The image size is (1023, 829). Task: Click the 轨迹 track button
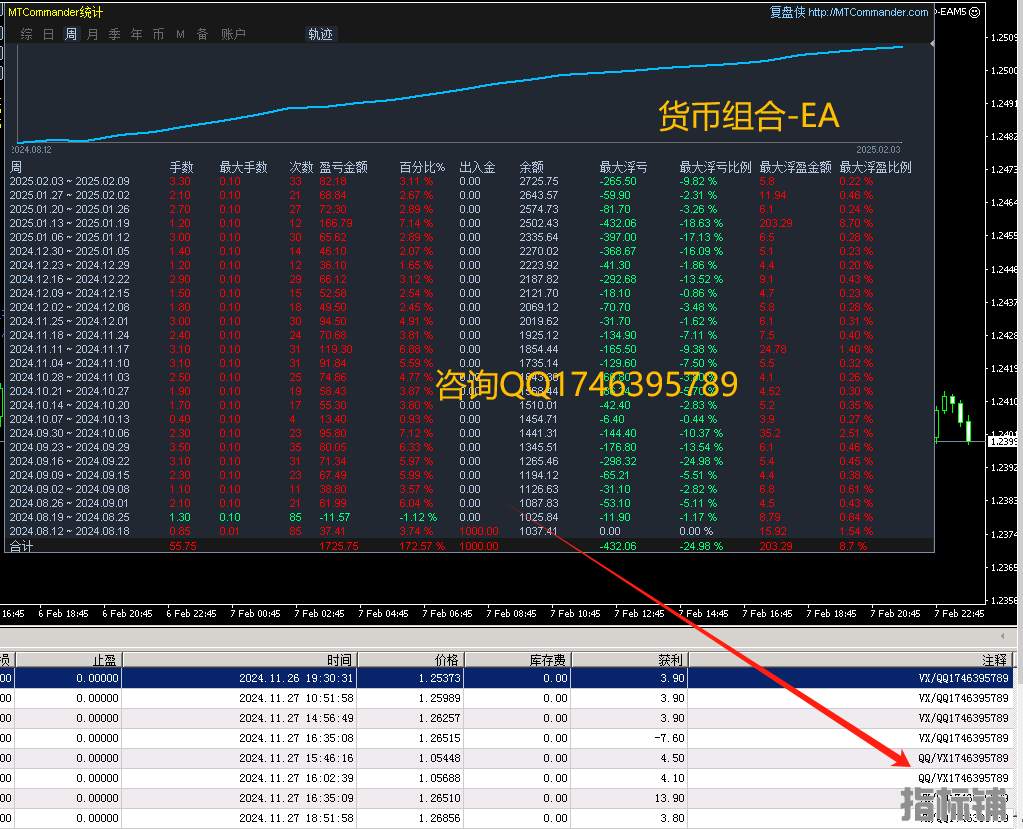[320, 34]
